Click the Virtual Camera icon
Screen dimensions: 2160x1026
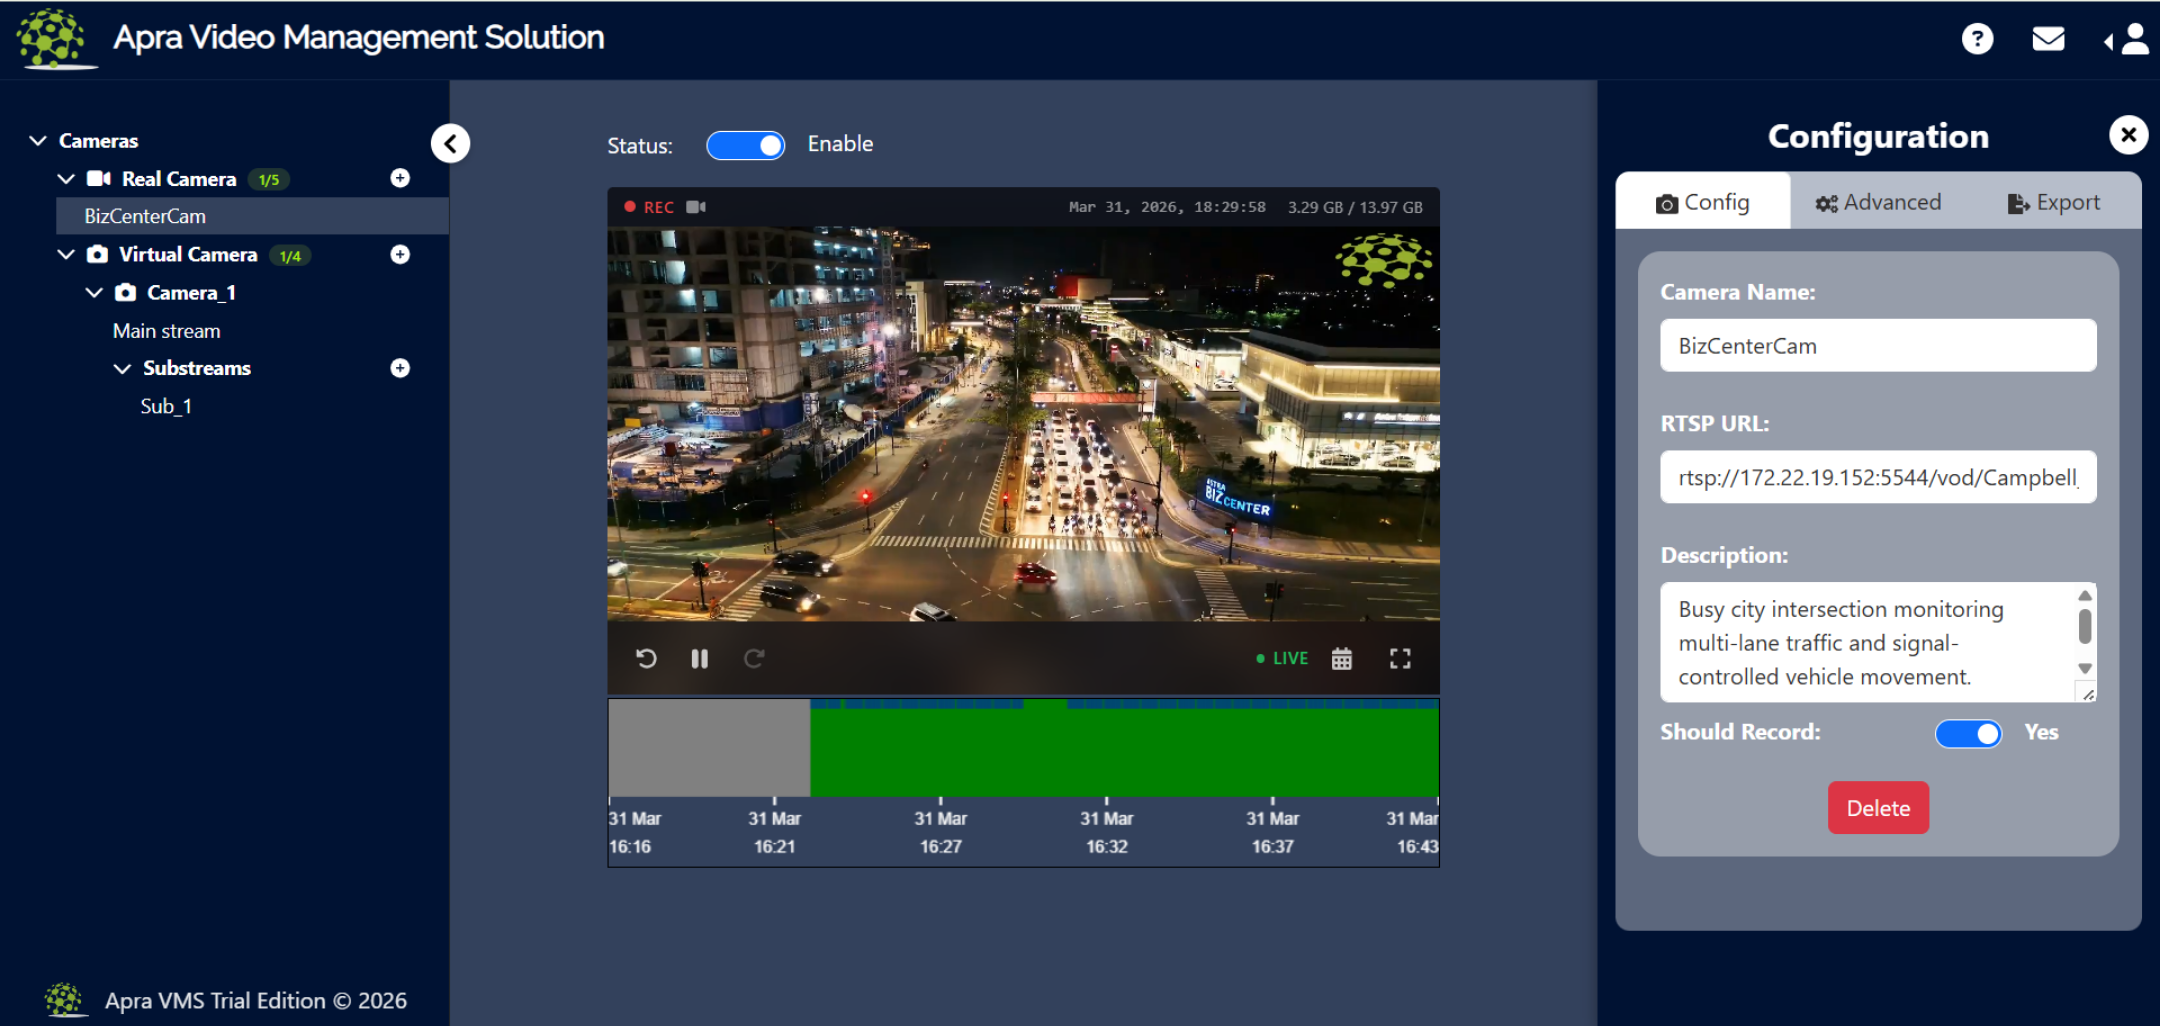pos(97,254)
